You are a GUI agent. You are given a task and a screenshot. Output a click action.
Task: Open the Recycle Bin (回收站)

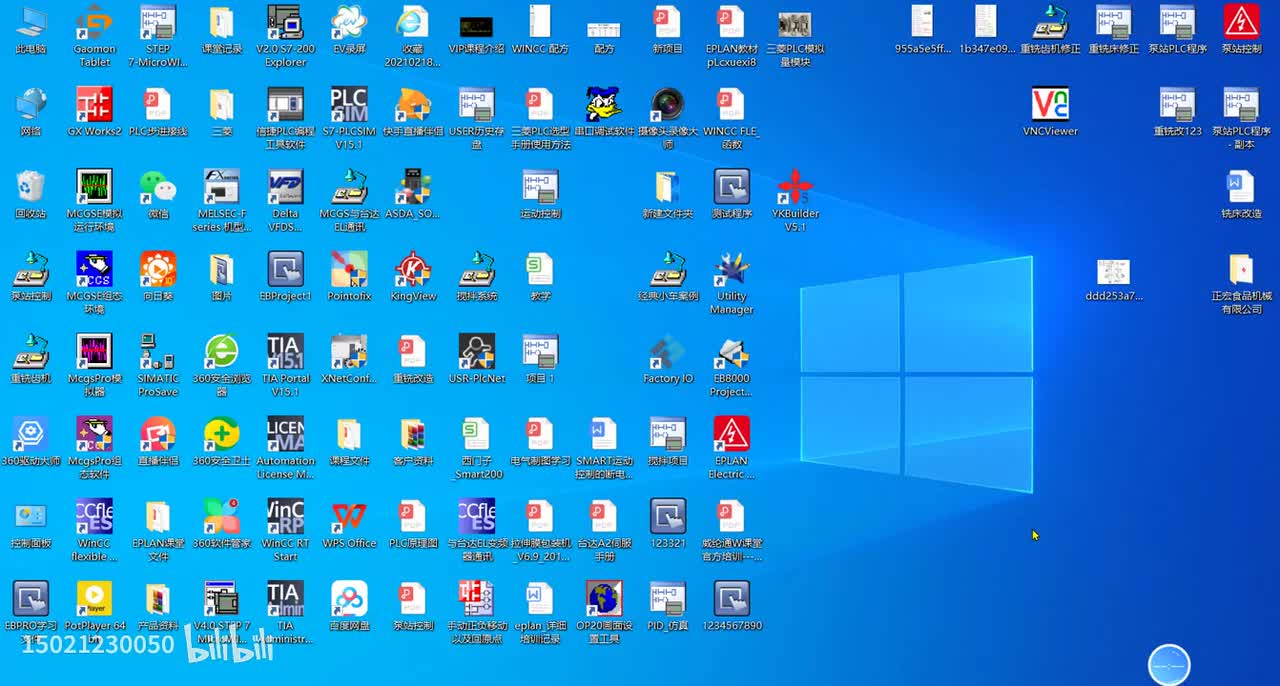pos(31,187)
